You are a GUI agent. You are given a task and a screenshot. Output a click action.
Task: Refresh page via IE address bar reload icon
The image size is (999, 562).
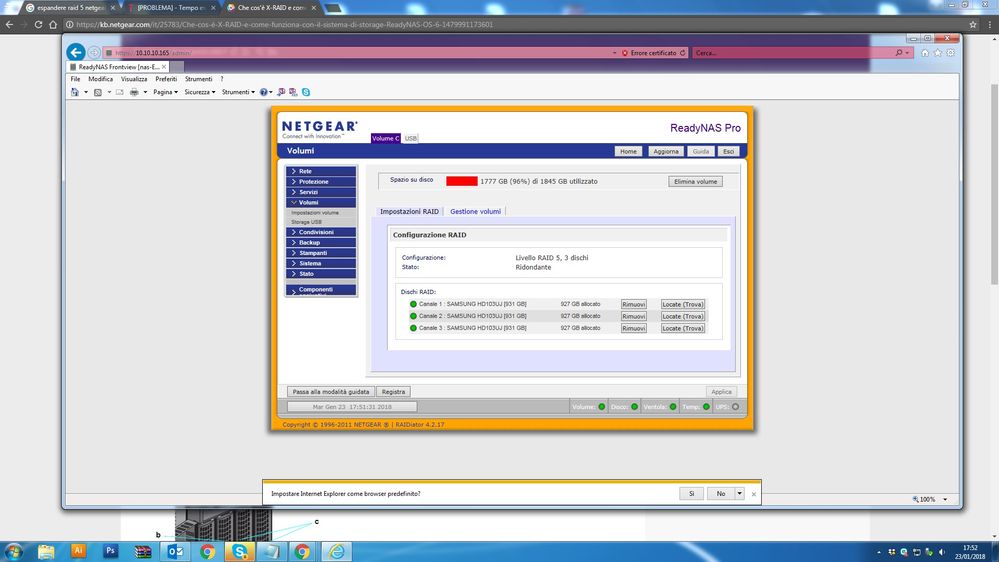[682, 53]
